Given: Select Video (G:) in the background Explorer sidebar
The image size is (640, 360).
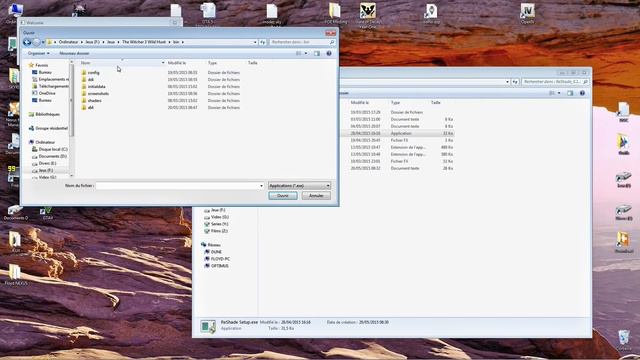Looking at the screenshot, I should coord(216,217).
